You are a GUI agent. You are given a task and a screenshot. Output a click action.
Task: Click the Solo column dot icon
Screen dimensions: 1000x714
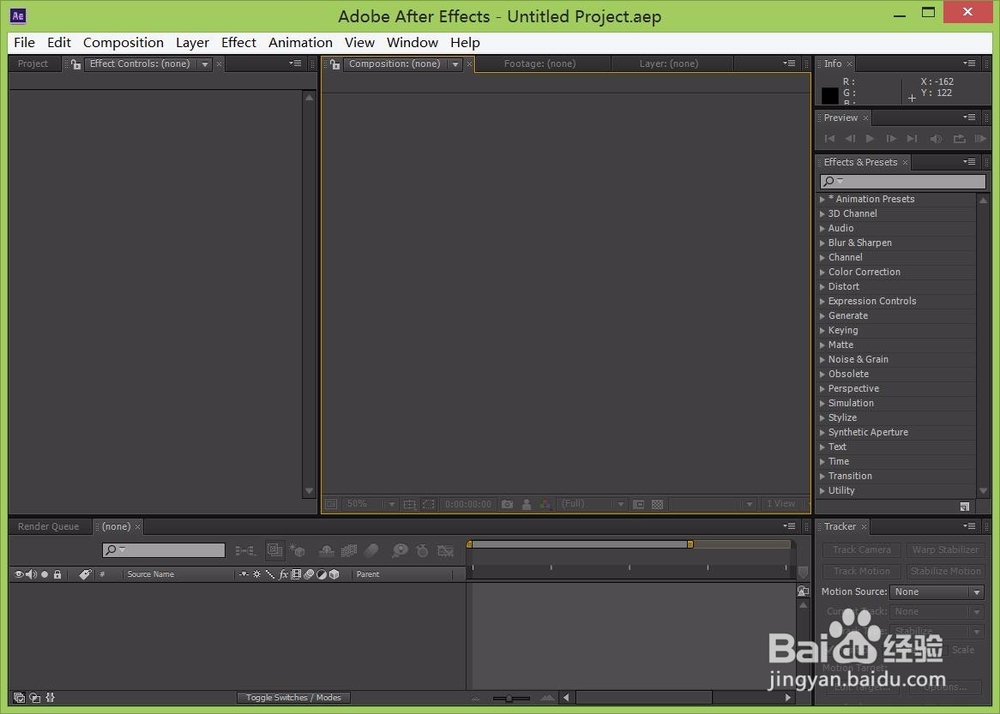(45, 574)
